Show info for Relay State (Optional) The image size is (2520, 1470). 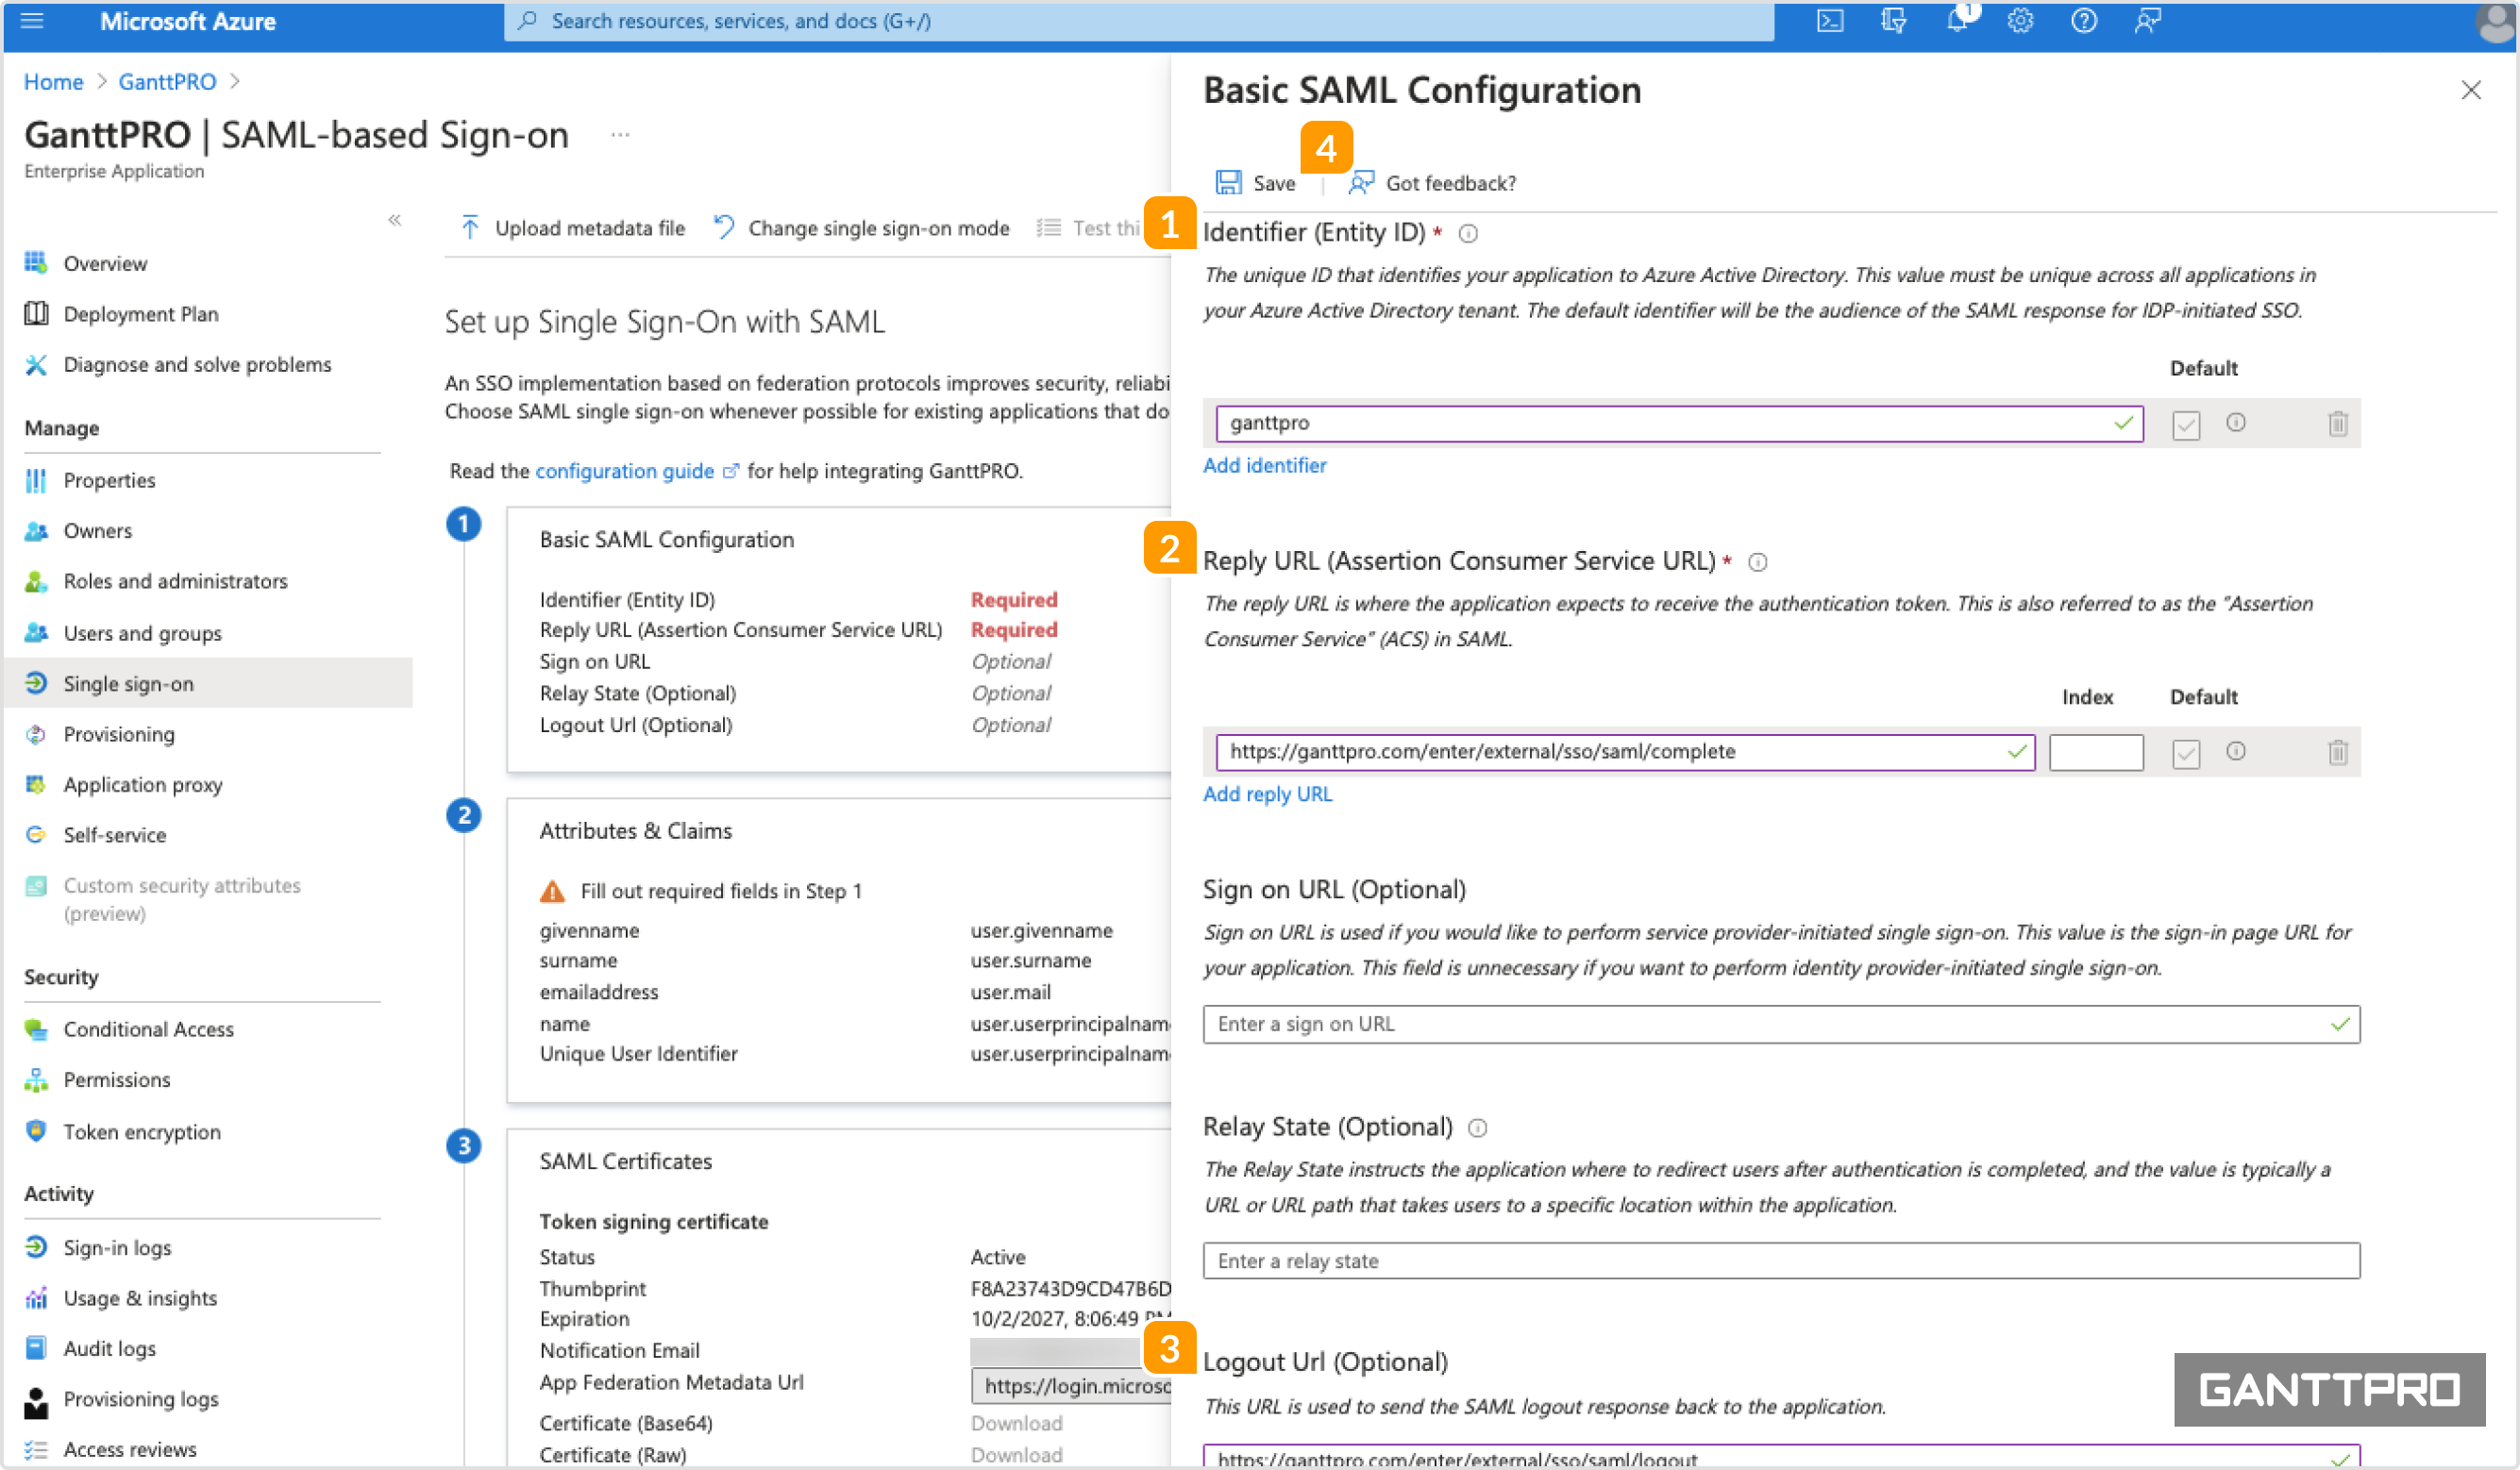(x=1477, y=1128)
